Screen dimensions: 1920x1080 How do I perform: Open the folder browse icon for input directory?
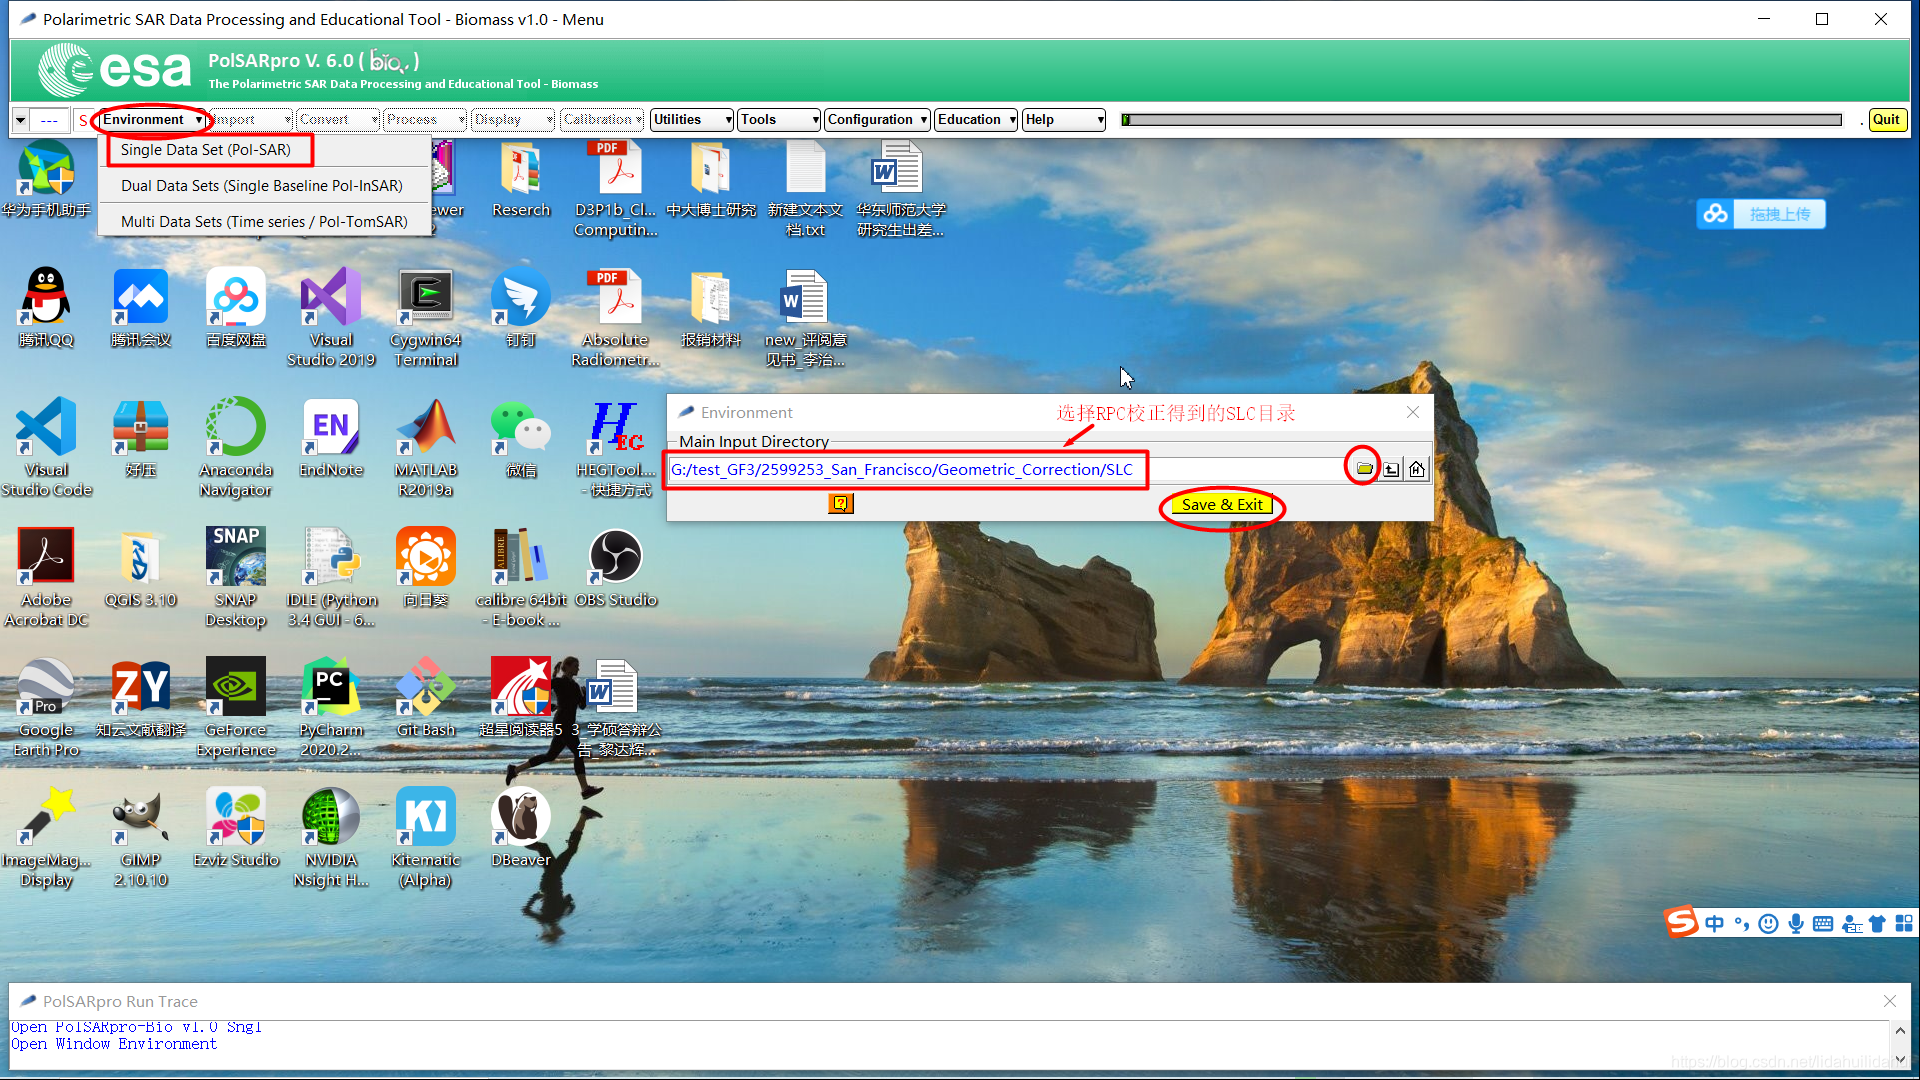click(1364, 468)
